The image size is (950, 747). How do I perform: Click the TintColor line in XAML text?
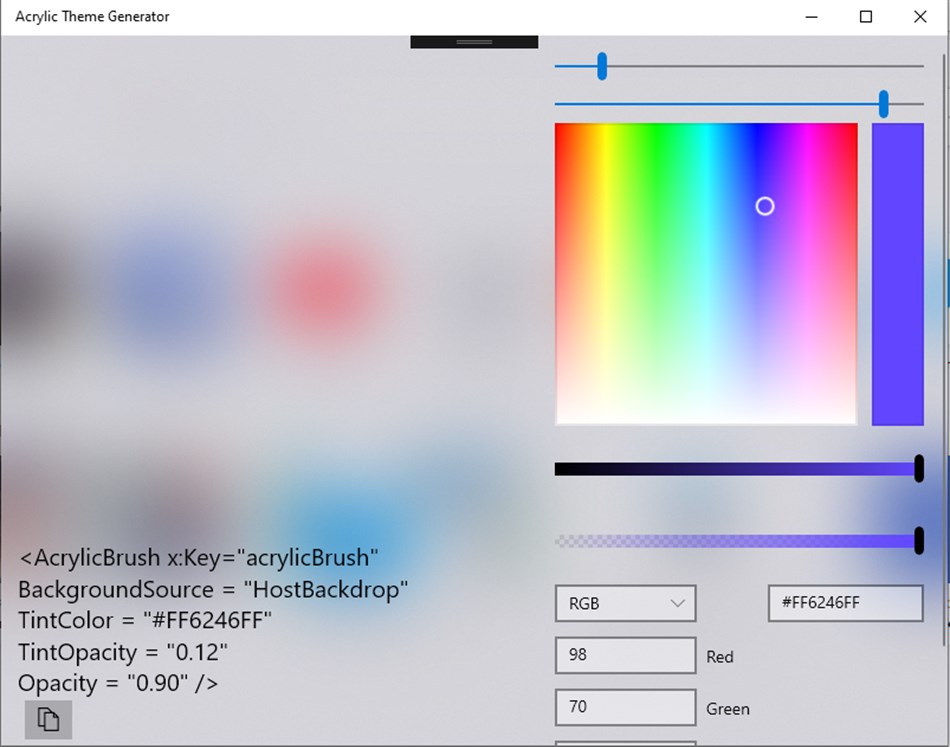pyautogui.click(x=145, y=620)
